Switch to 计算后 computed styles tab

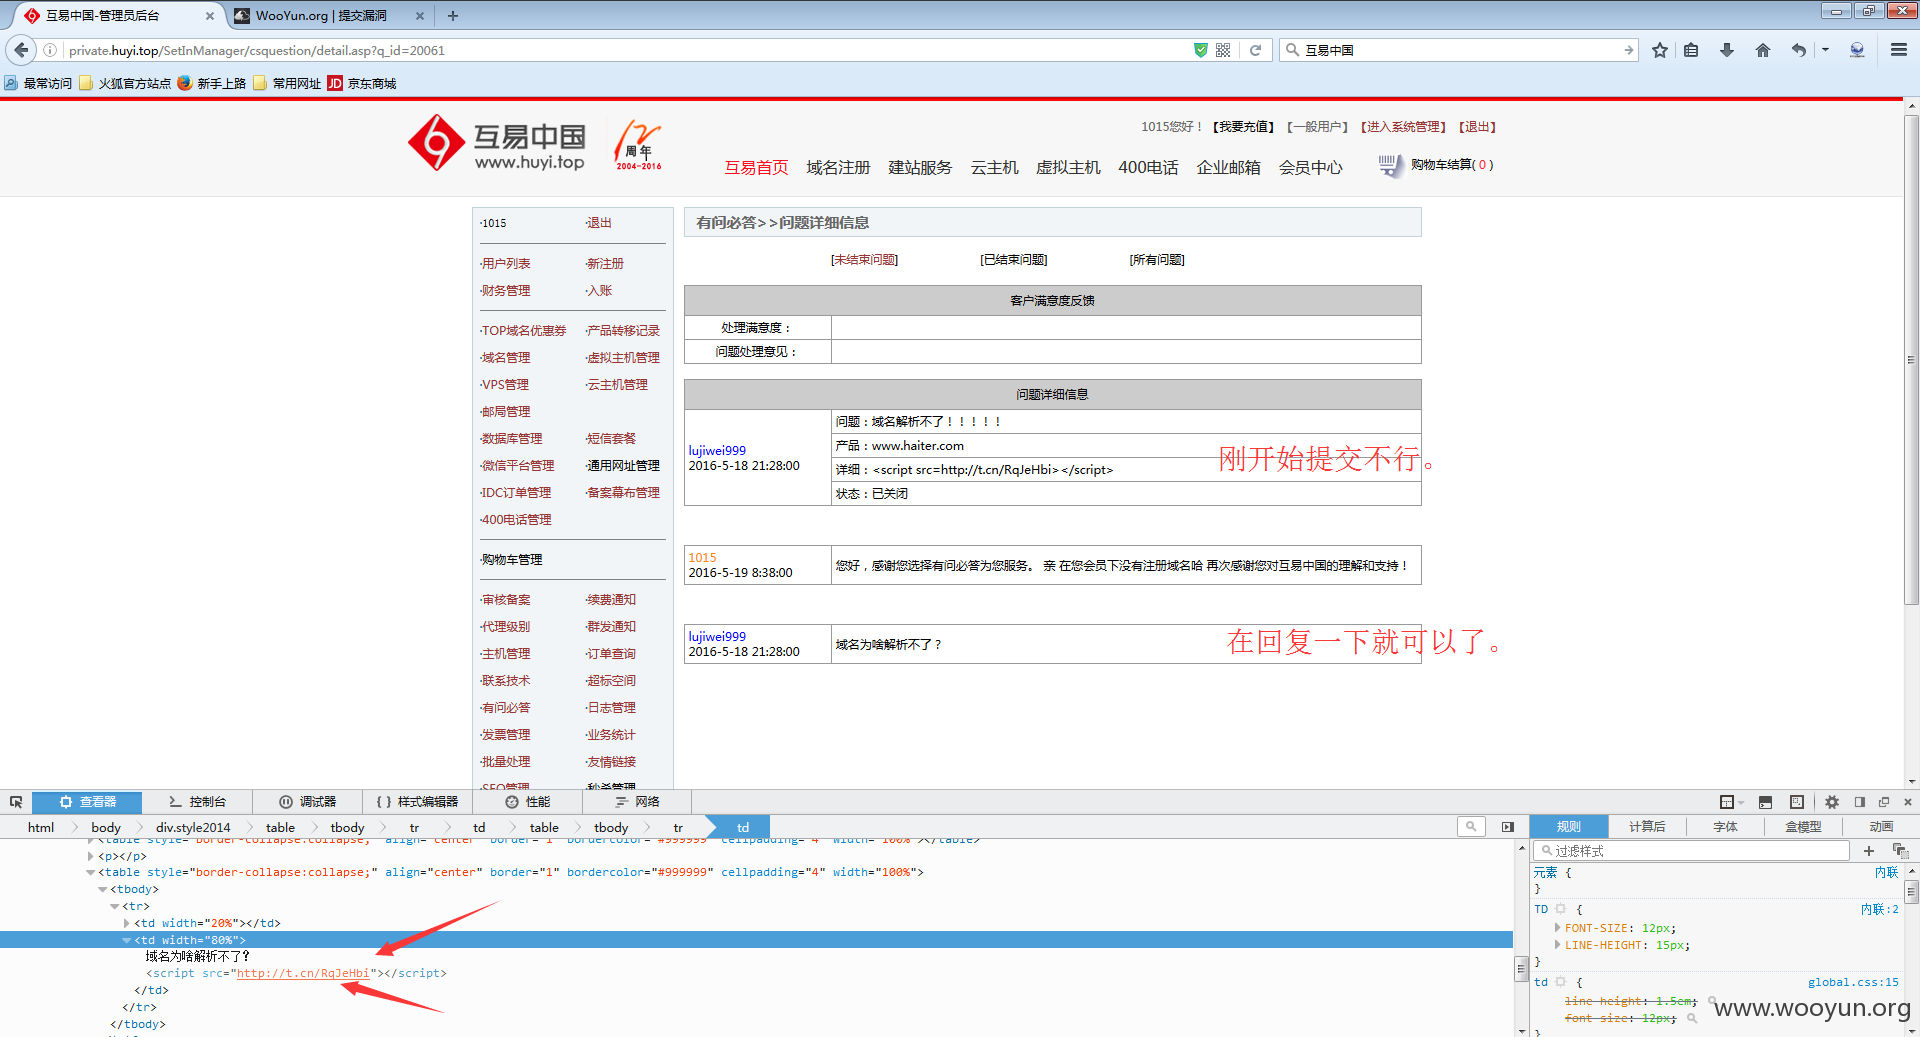pos(1647,827)
